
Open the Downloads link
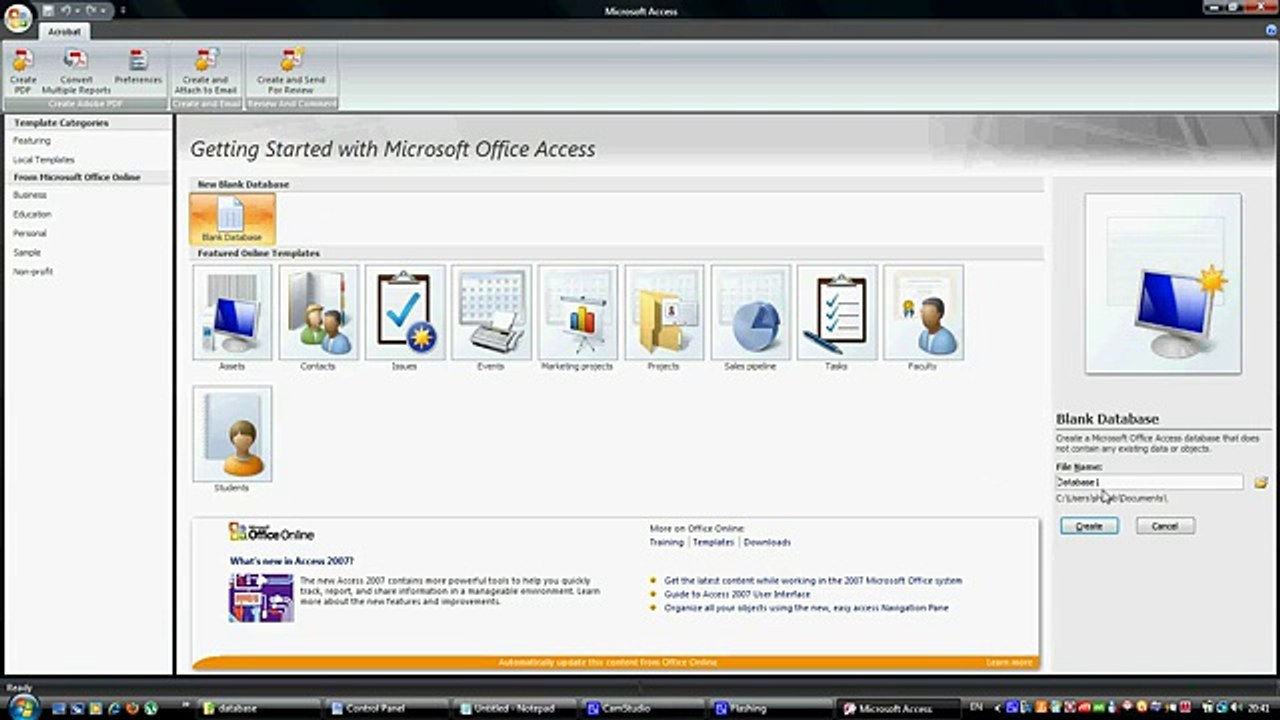[x=767, y=542]
